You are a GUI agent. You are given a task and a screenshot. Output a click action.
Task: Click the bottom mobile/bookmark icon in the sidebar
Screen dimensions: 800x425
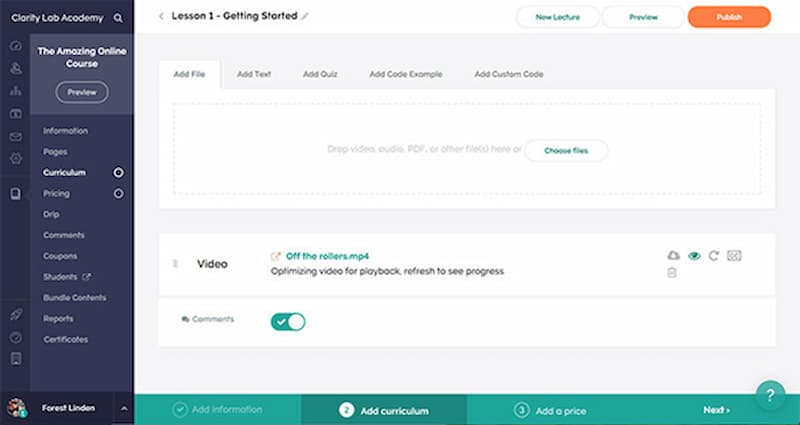pyautogui.click(x=16, y=359)
